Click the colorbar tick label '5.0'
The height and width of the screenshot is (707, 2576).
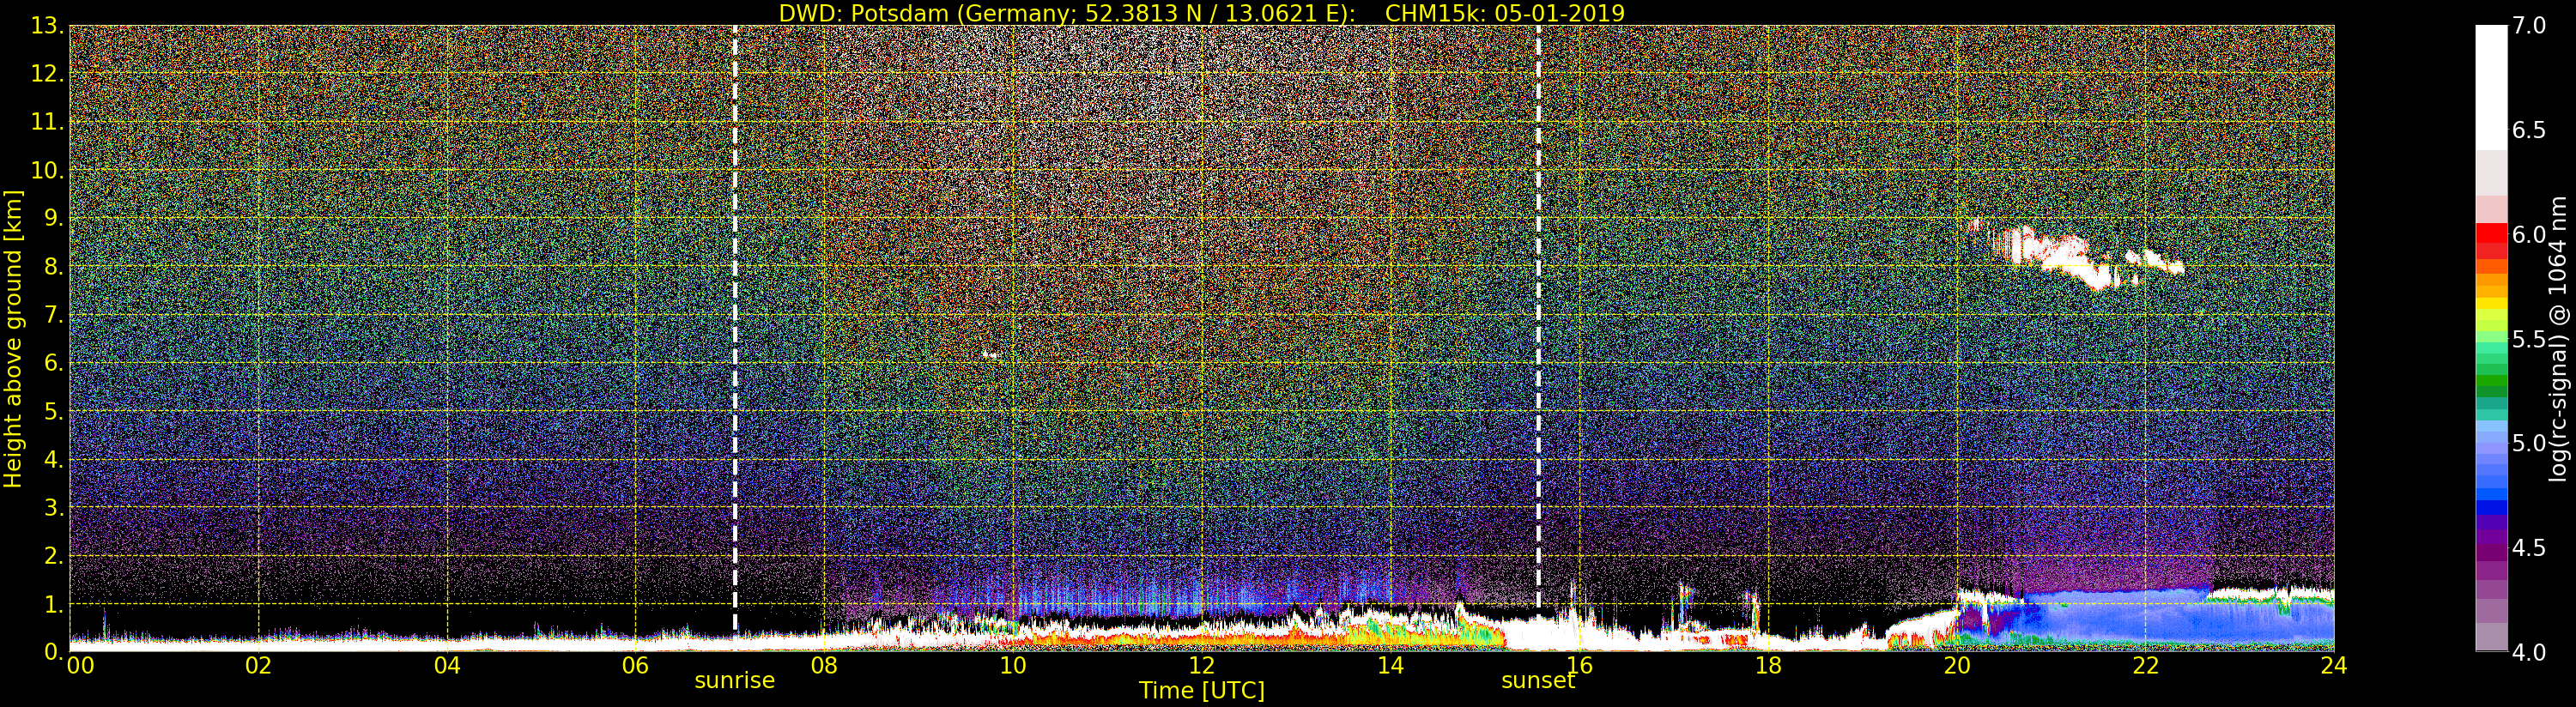[2529, 443]
